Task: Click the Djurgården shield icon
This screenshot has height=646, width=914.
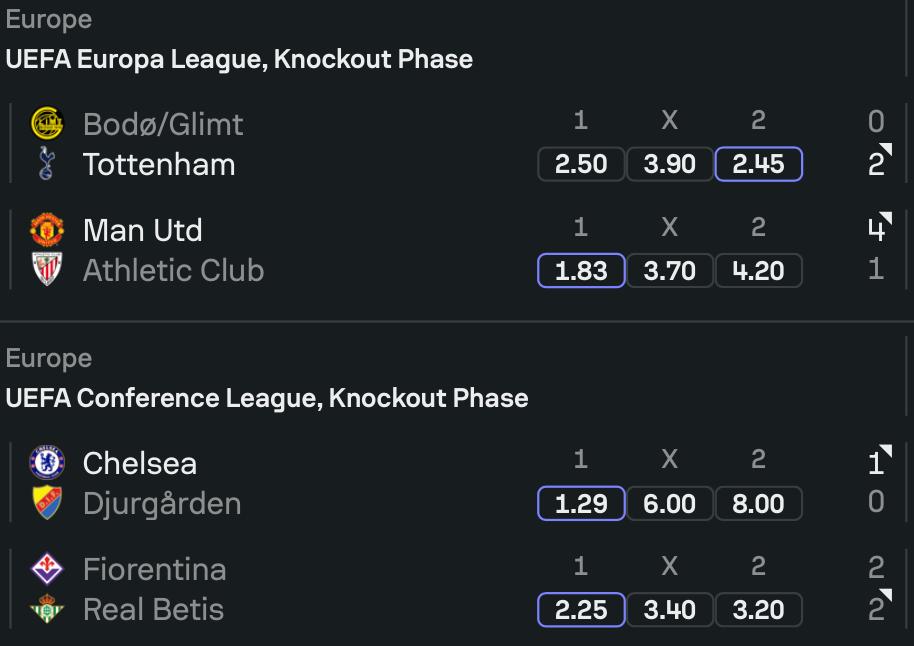Action: (47, 503)
